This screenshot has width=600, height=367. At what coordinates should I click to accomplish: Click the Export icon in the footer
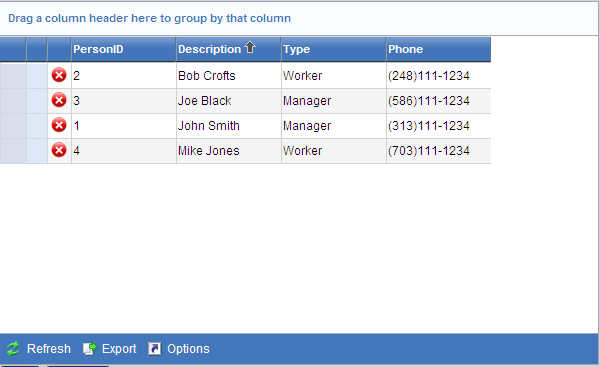pos(90,349)
